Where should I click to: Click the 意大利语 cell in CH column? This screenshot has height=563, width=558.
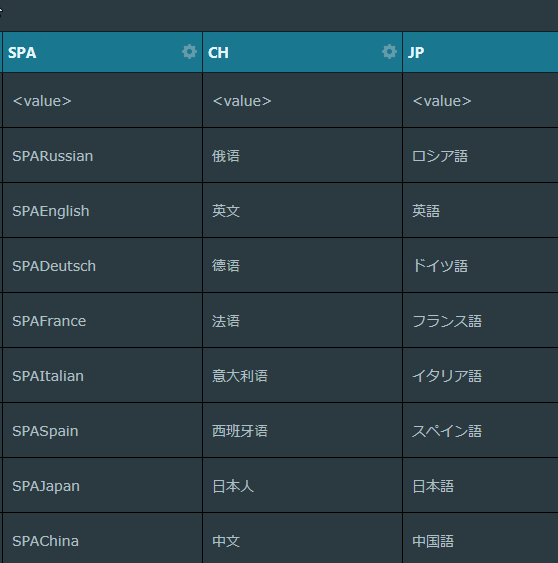(302, 375)
